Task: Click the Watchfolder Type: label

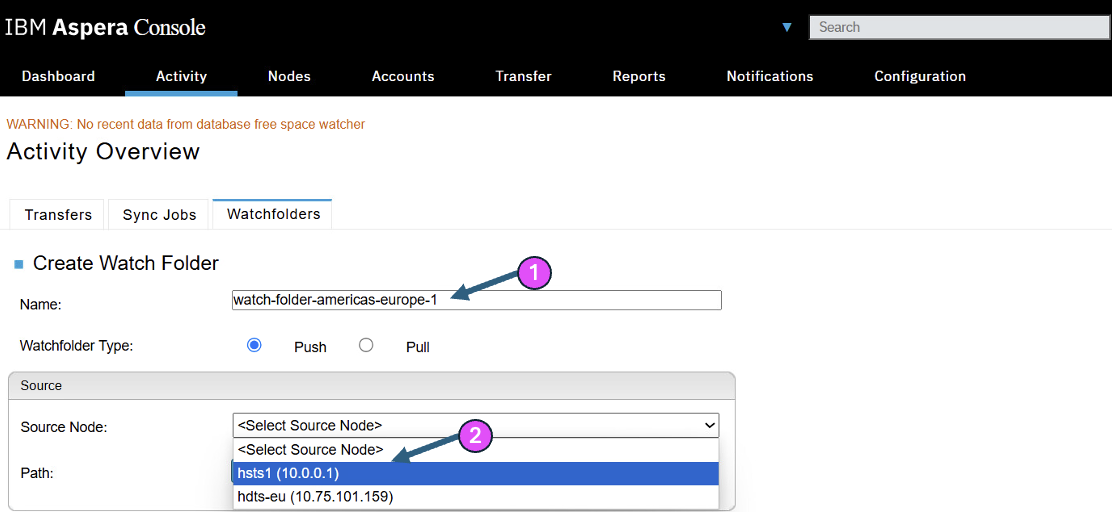Action: [x=77, y=347]
